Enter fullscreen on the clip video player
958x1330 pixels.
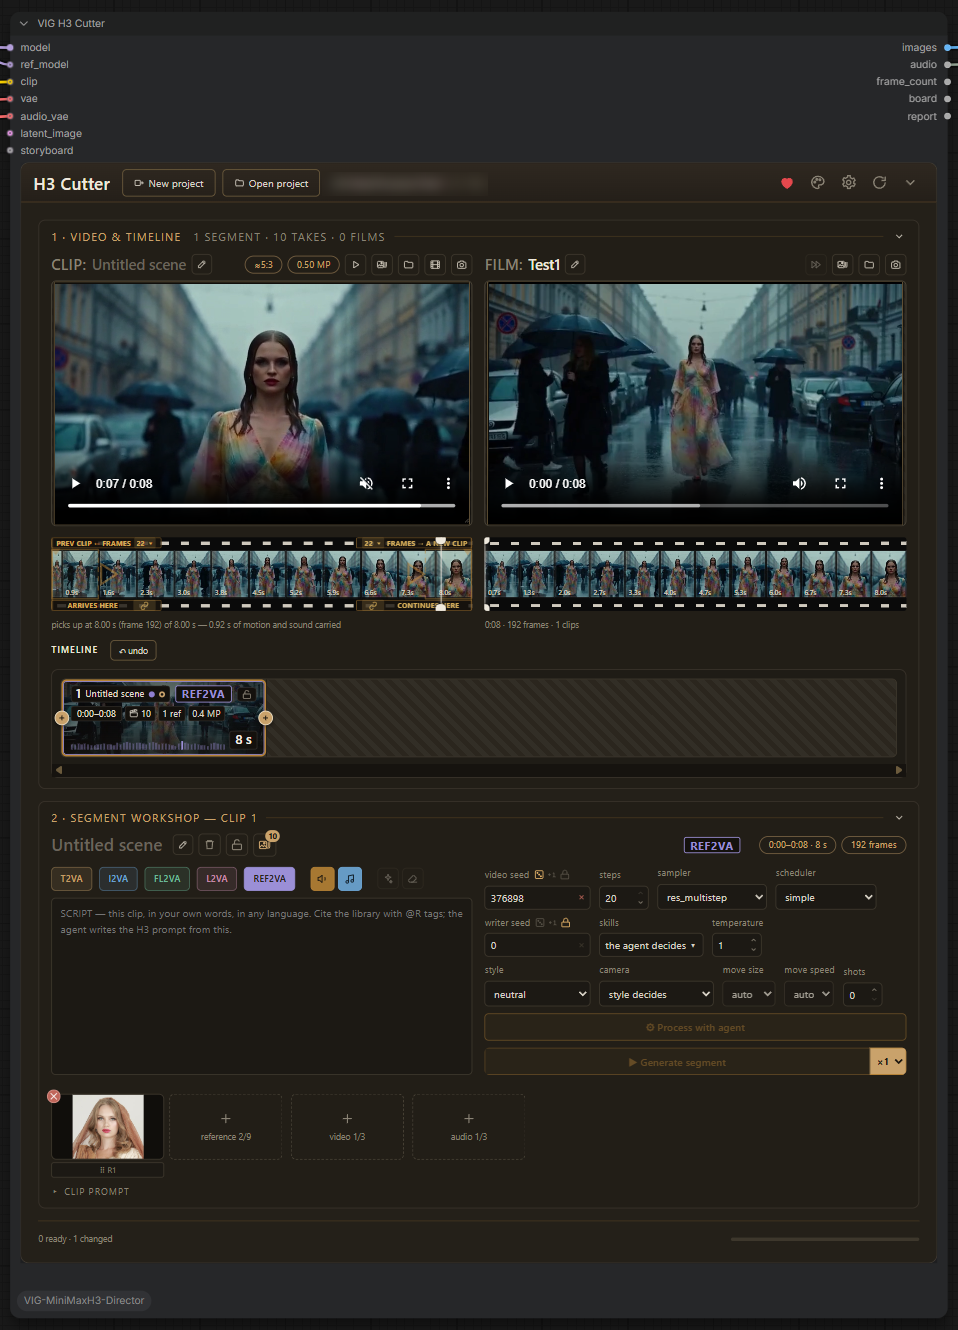(x=407, y=483)
